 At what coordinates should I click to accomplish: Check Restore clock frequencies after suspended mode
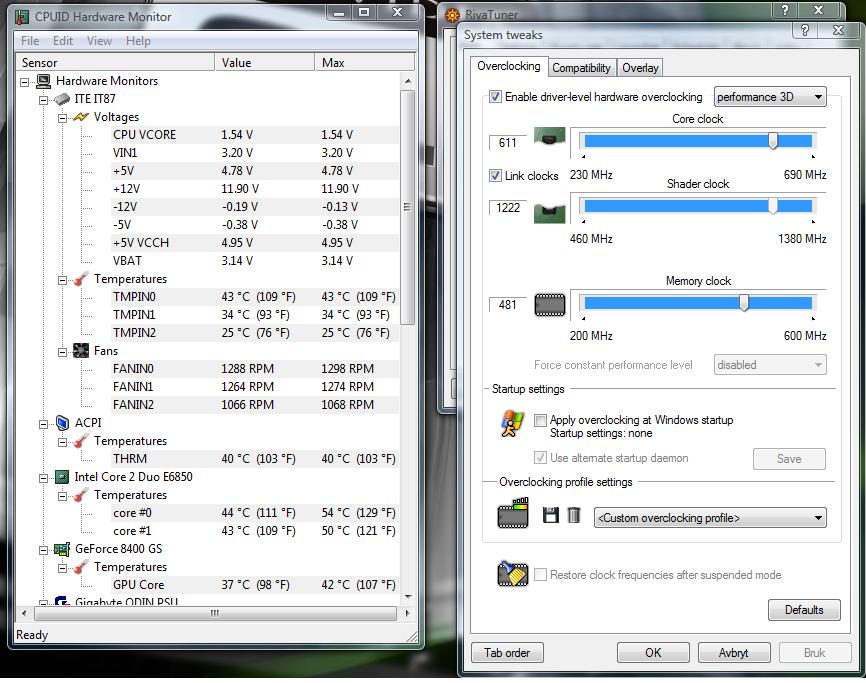(x=541, y=575)
